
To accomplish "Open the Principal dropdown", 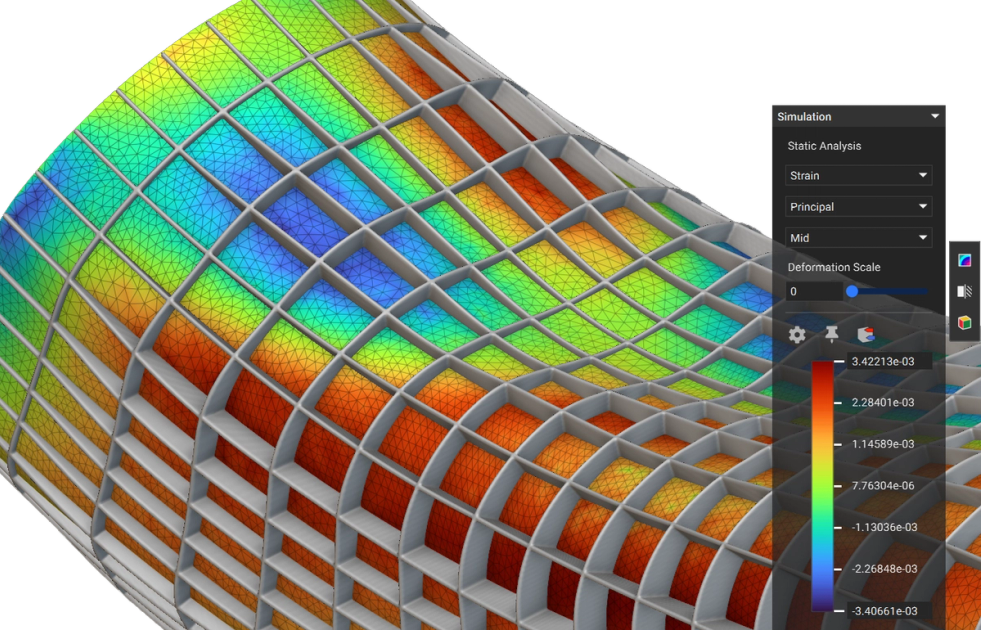I will (858, 206).
